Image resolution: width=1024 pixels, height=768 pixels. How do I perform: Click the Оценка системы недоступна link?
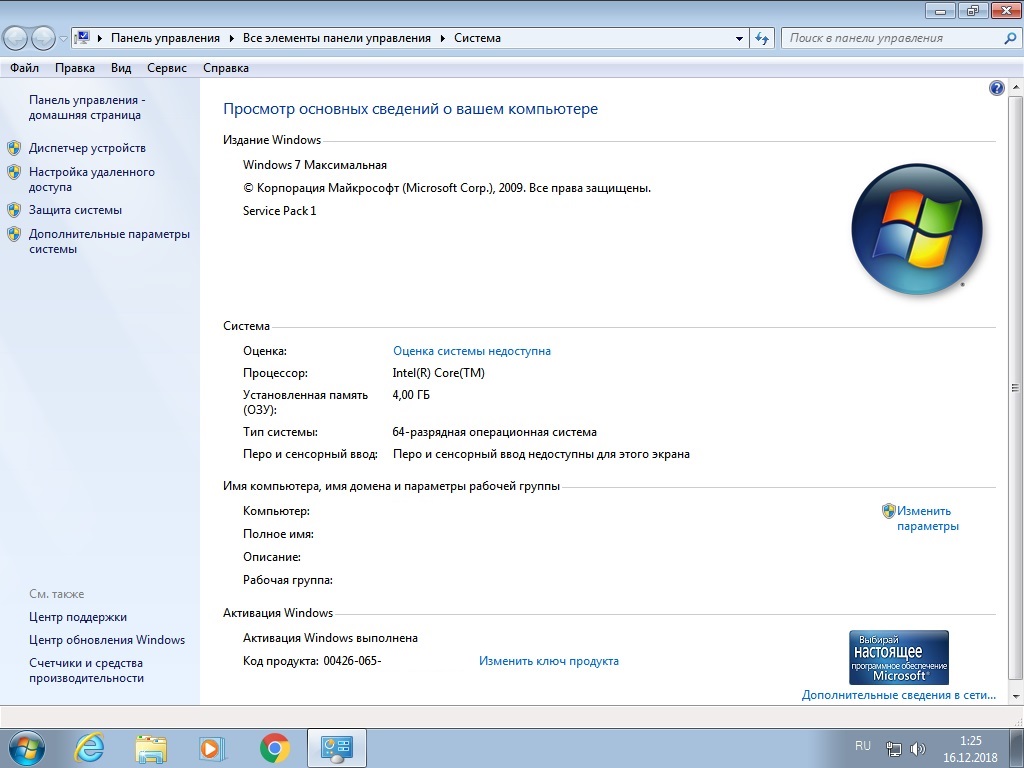(472, 351)
